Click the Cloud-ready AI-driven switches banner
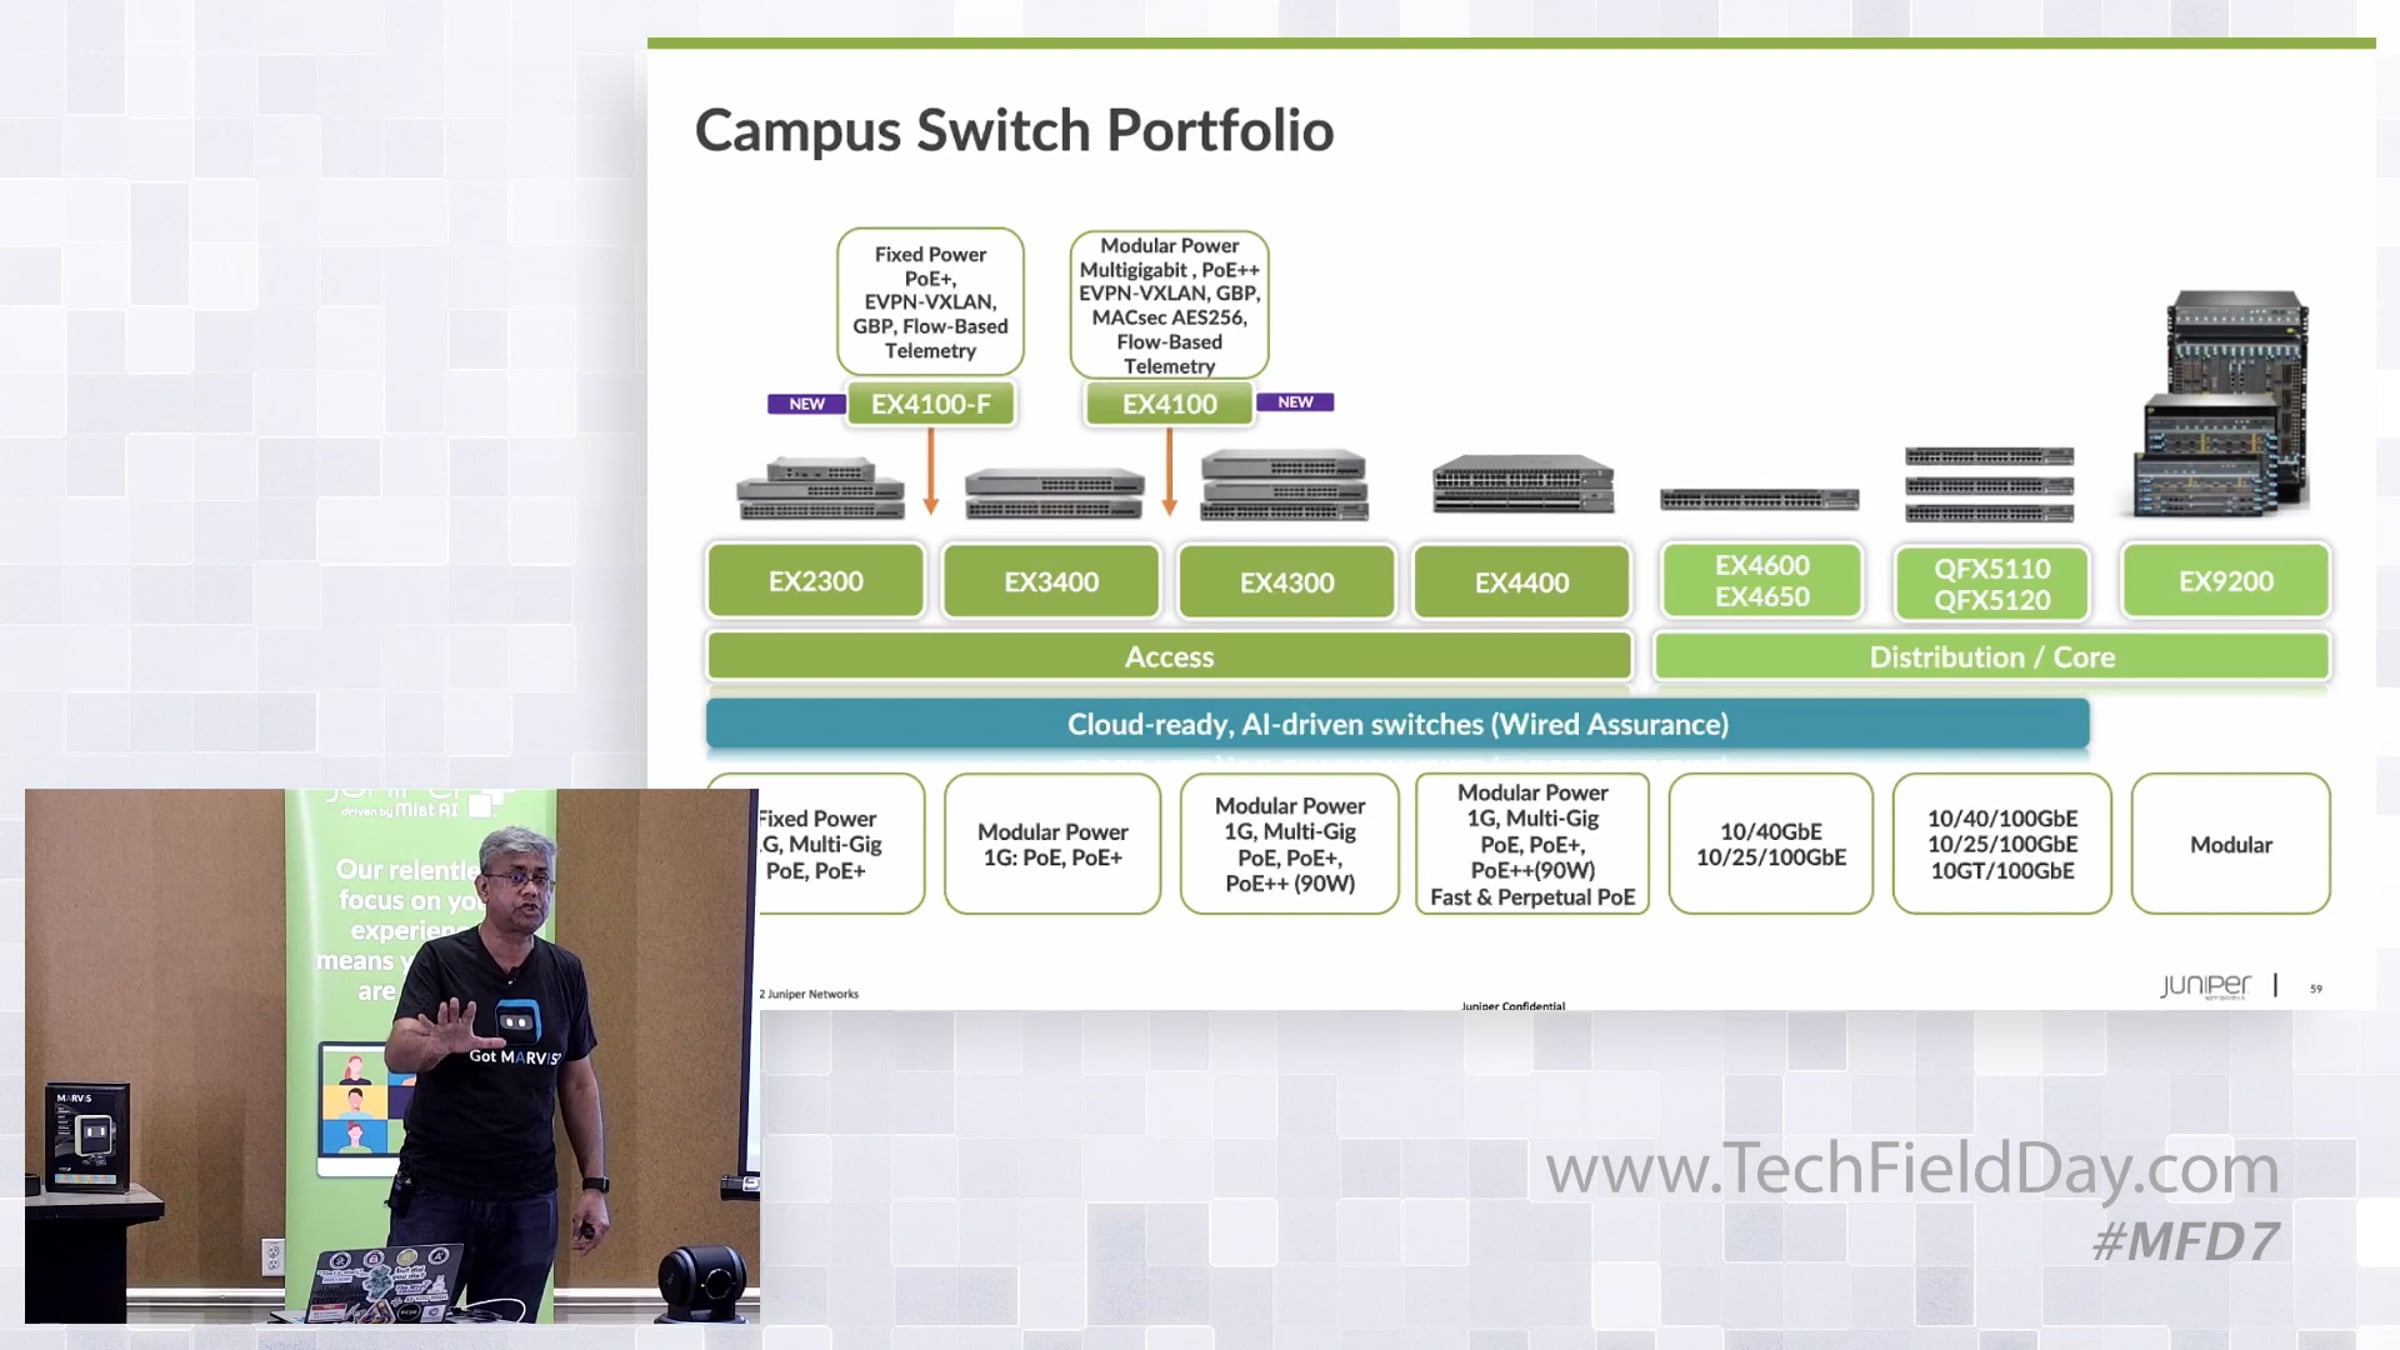 tap(1398, 724)
